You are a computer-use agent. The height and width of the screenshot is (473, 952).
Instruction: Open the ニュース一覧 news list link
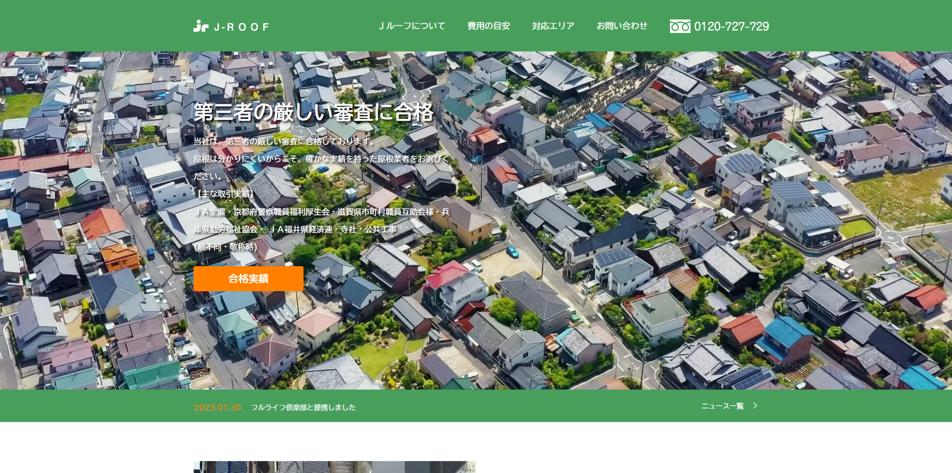point(722,406)
